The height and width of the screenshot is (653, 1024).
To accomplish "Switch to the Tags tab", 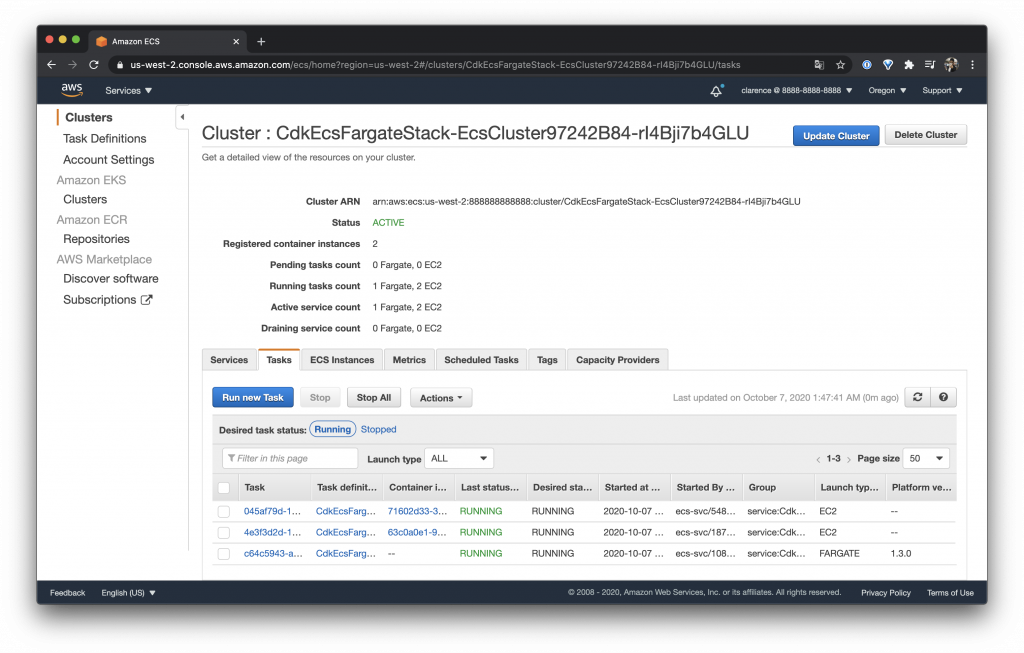I will [x=547, y=360].
